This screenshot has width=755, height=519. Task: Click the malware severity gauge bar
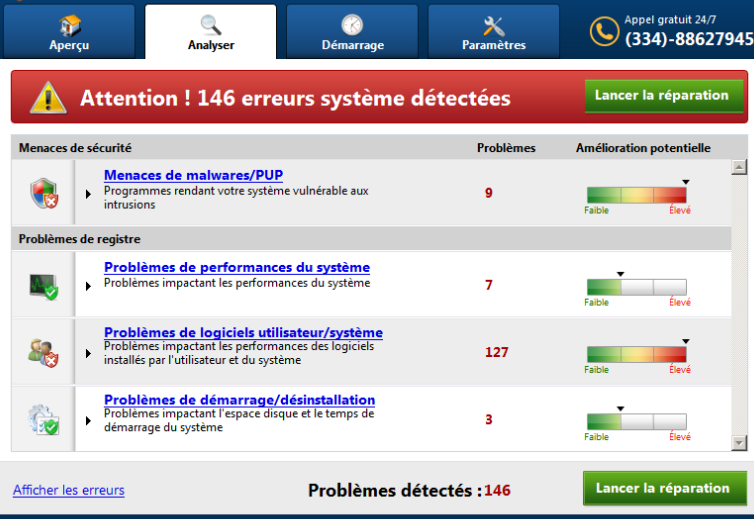coord(636,195)
